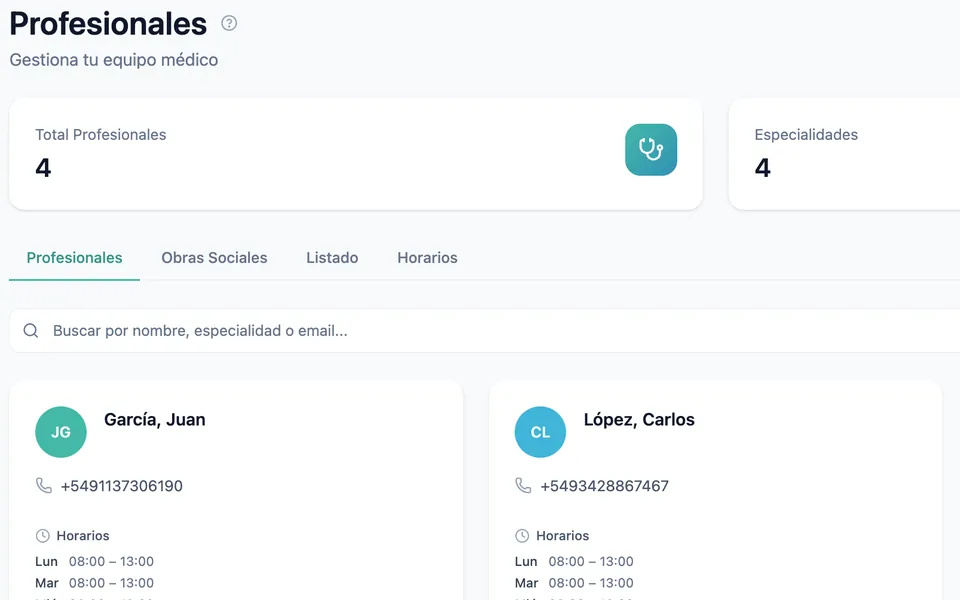Screen dimensions: 960x600
Task: Click the phone icon next to +5493428867467
Action: [x=523, y=486]
